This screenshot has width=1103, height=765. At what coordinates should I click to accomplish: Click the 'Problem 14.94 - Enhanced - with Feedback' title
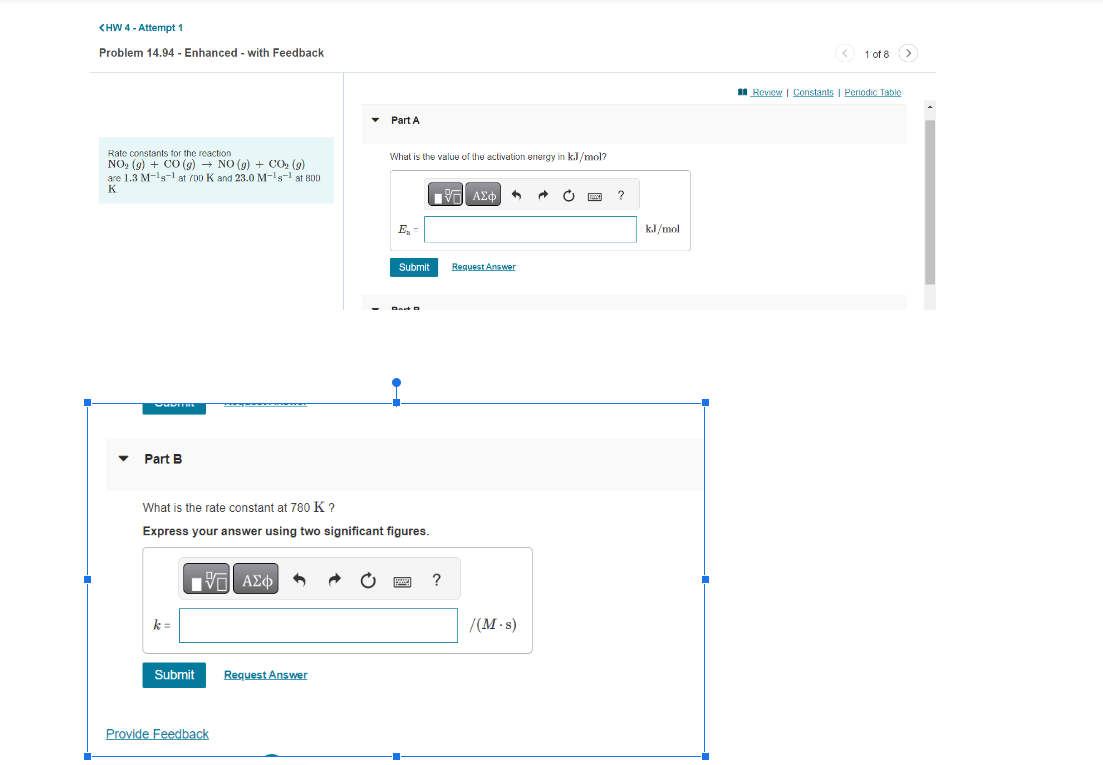[212, 53]
